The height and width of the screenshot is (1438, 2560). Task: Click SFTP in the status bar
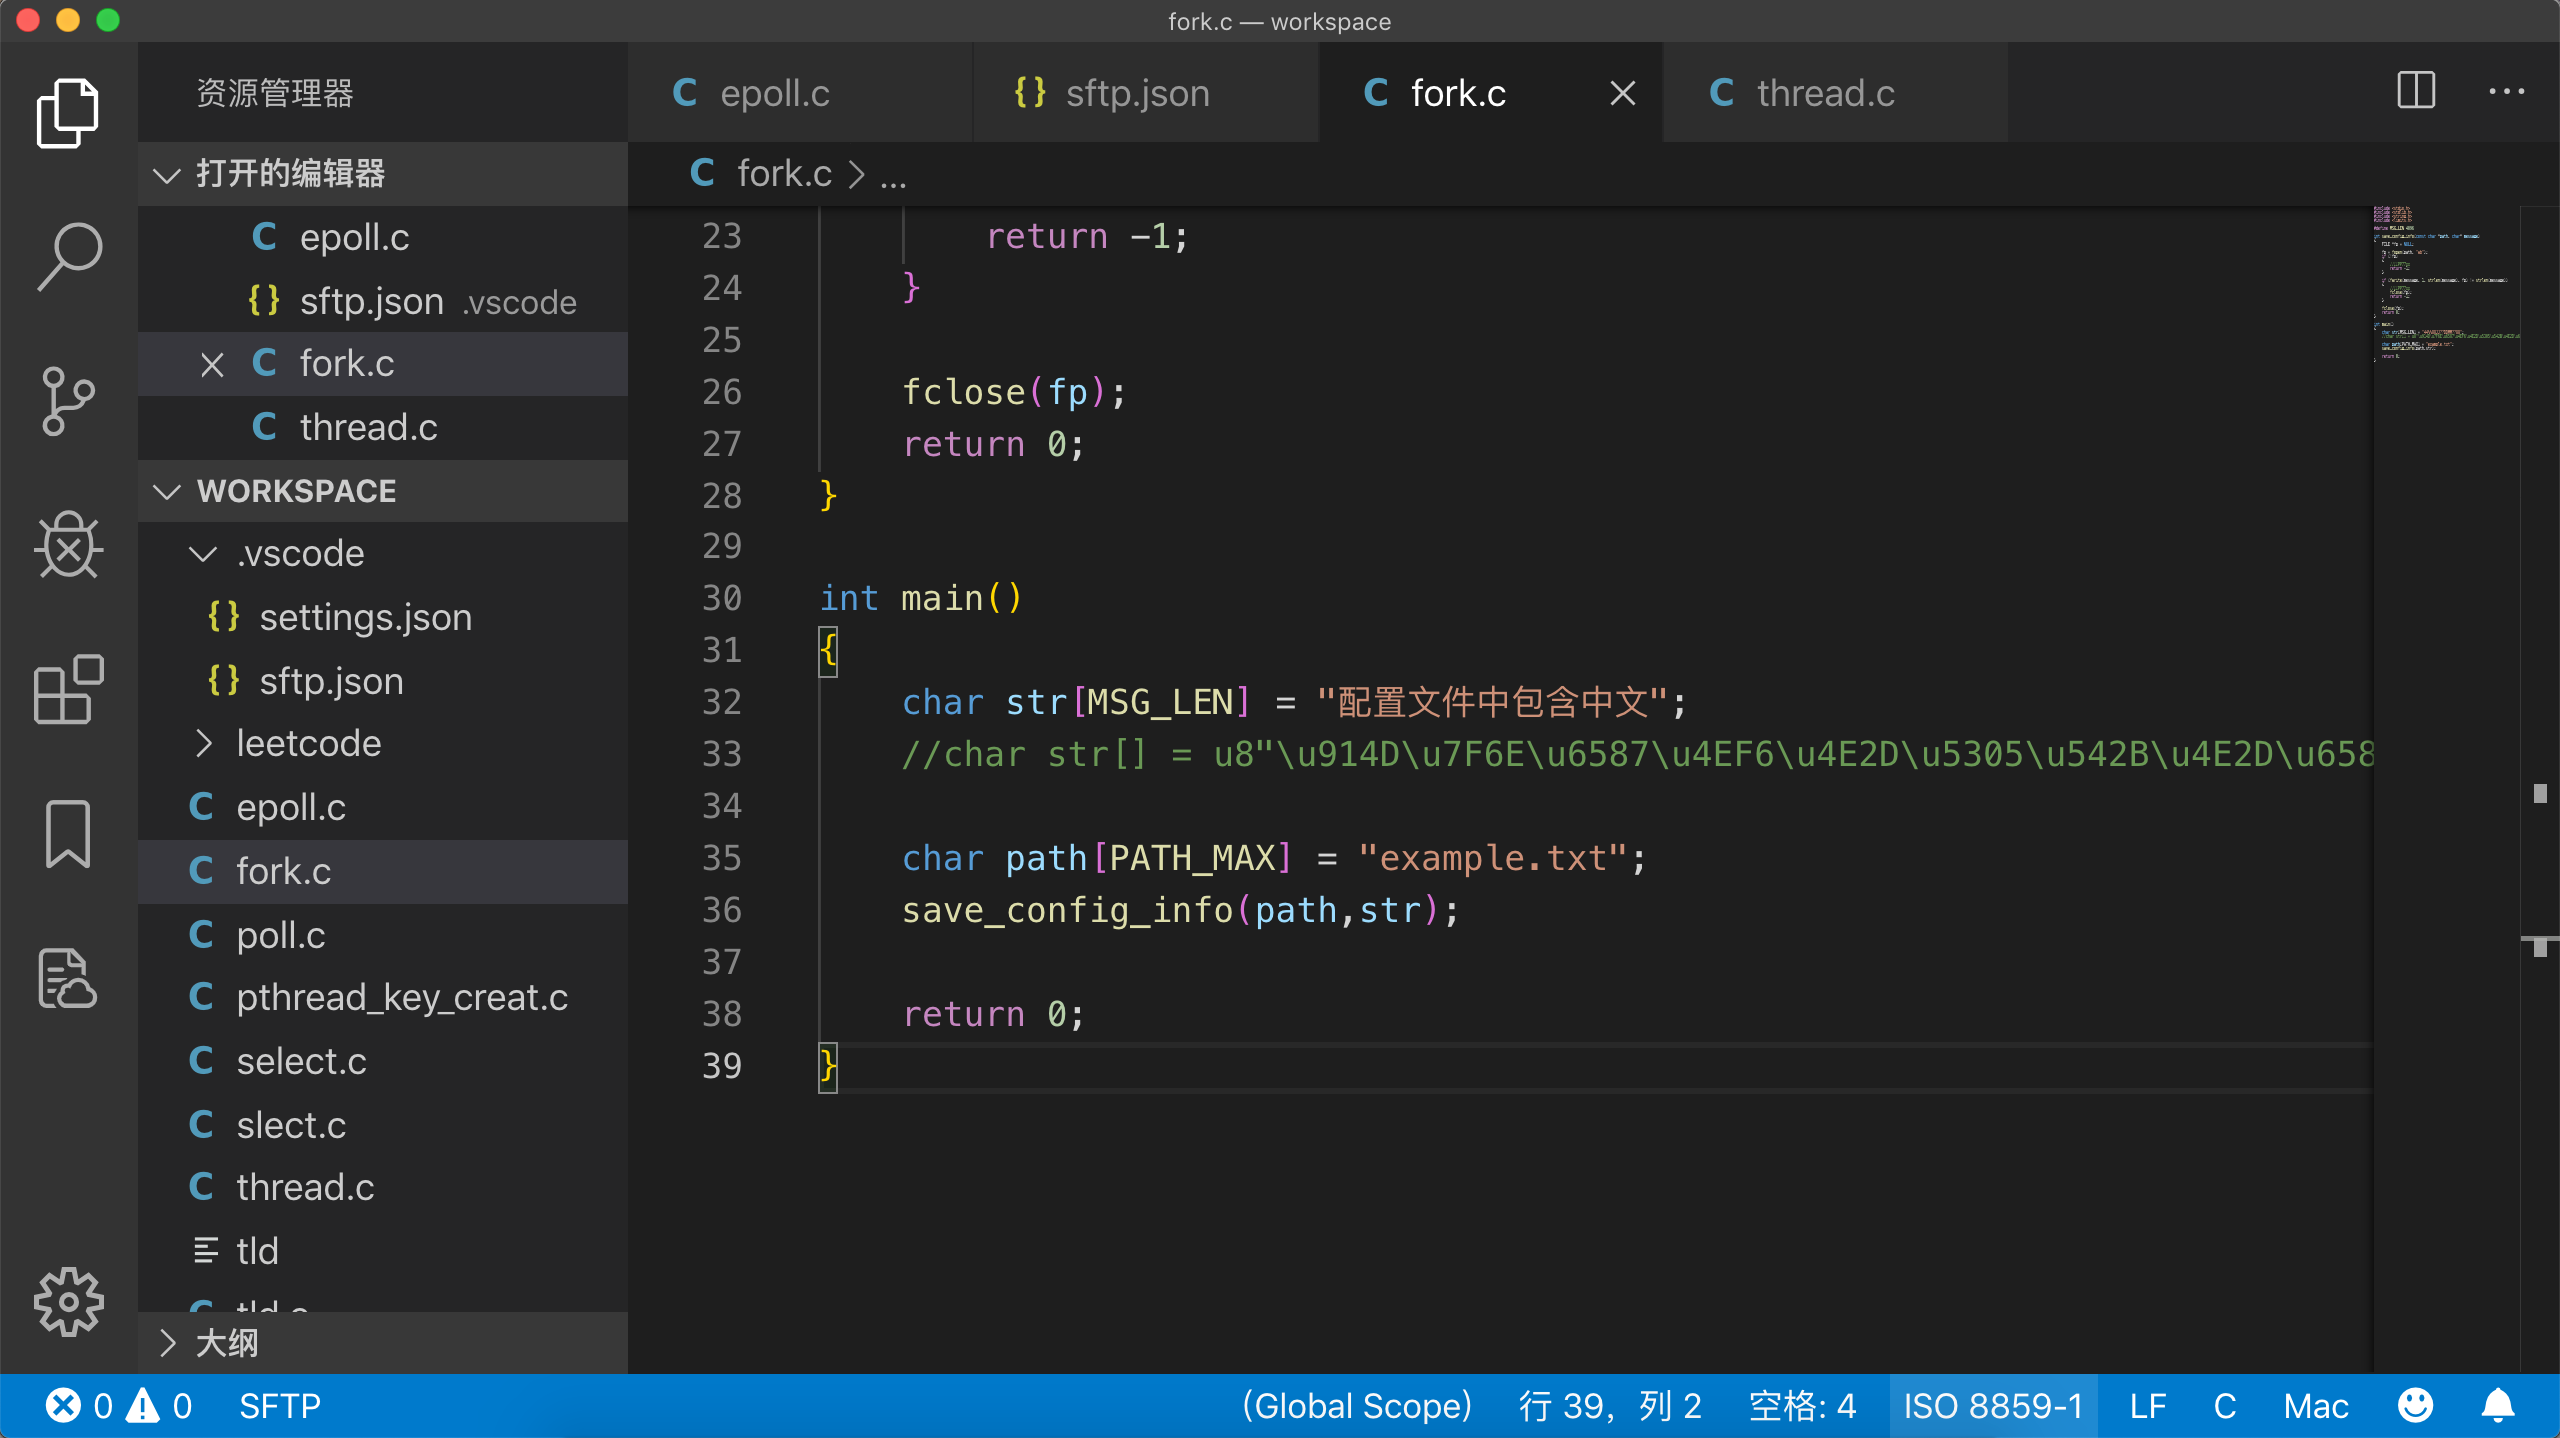[x=279, y=1406]
